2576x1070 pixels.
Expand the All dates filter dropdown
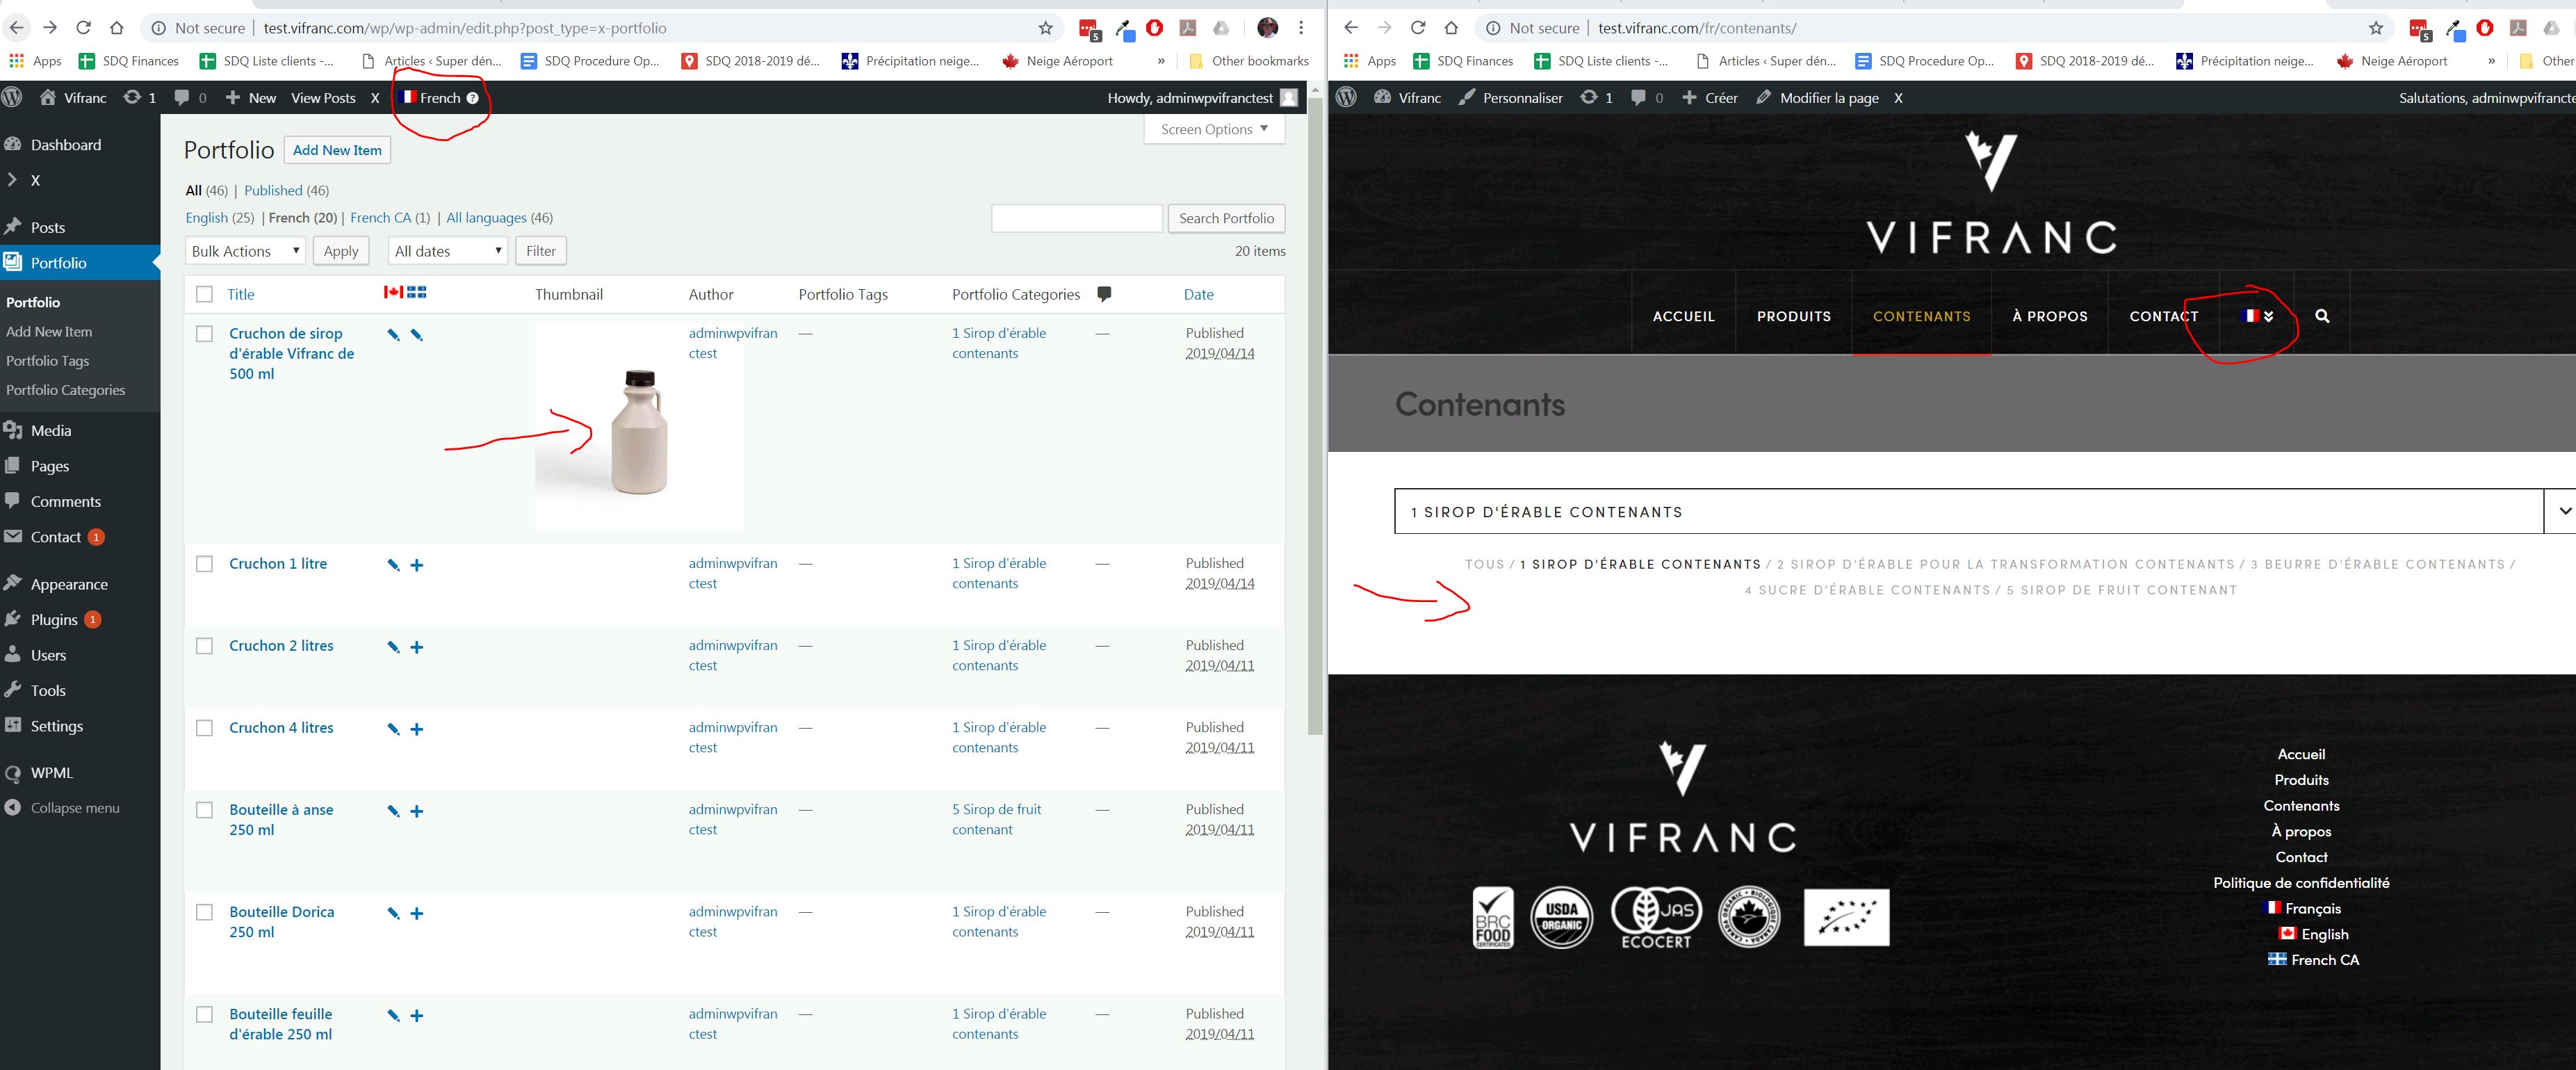coord(448,251)
